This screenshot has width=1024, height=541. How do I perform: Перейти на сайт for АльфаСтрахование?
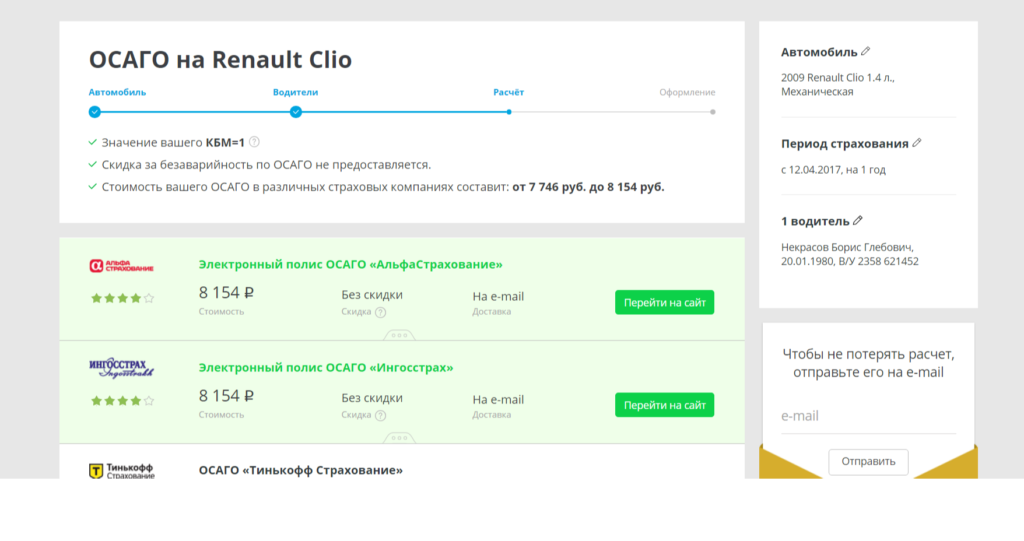[664, 303]
